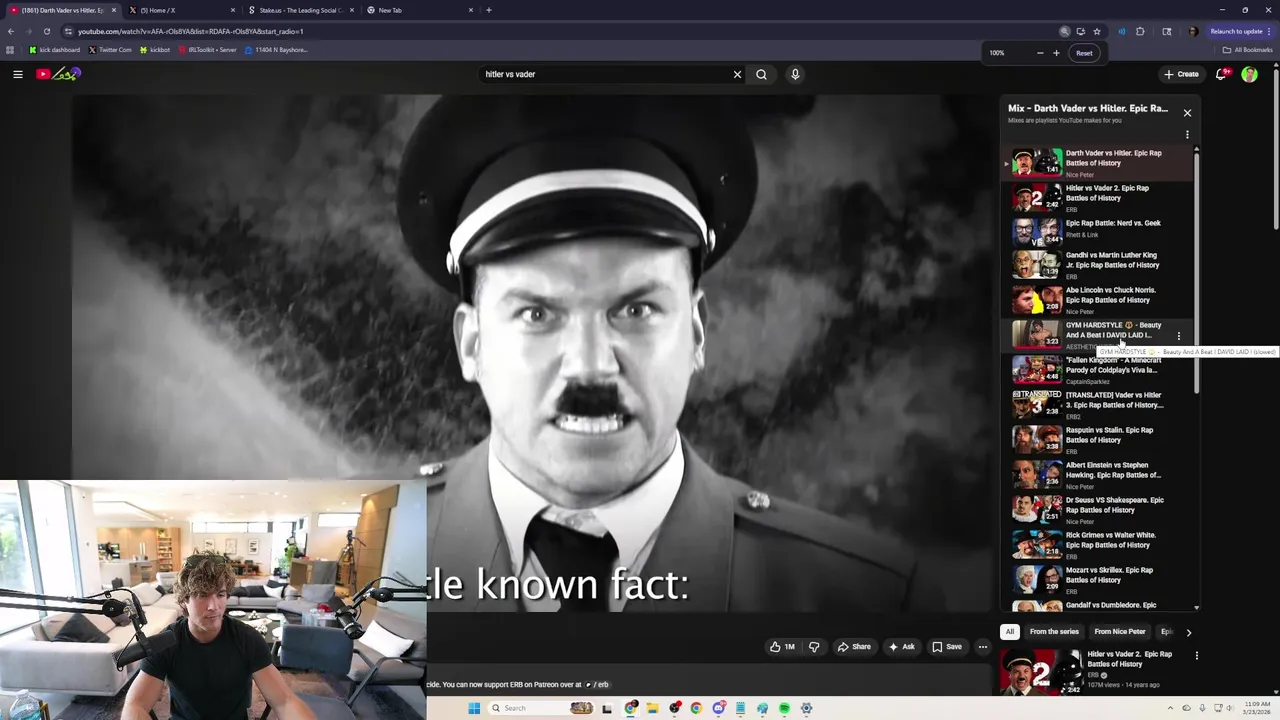Play Epic Rap Battle: Nerd vs. Geek
This screenshot has height=720, width=1280.
click(1098, 230)
